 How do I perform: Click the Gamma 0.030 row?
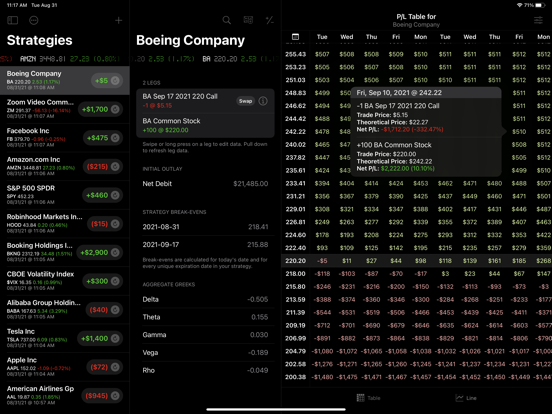coord(205,335)
